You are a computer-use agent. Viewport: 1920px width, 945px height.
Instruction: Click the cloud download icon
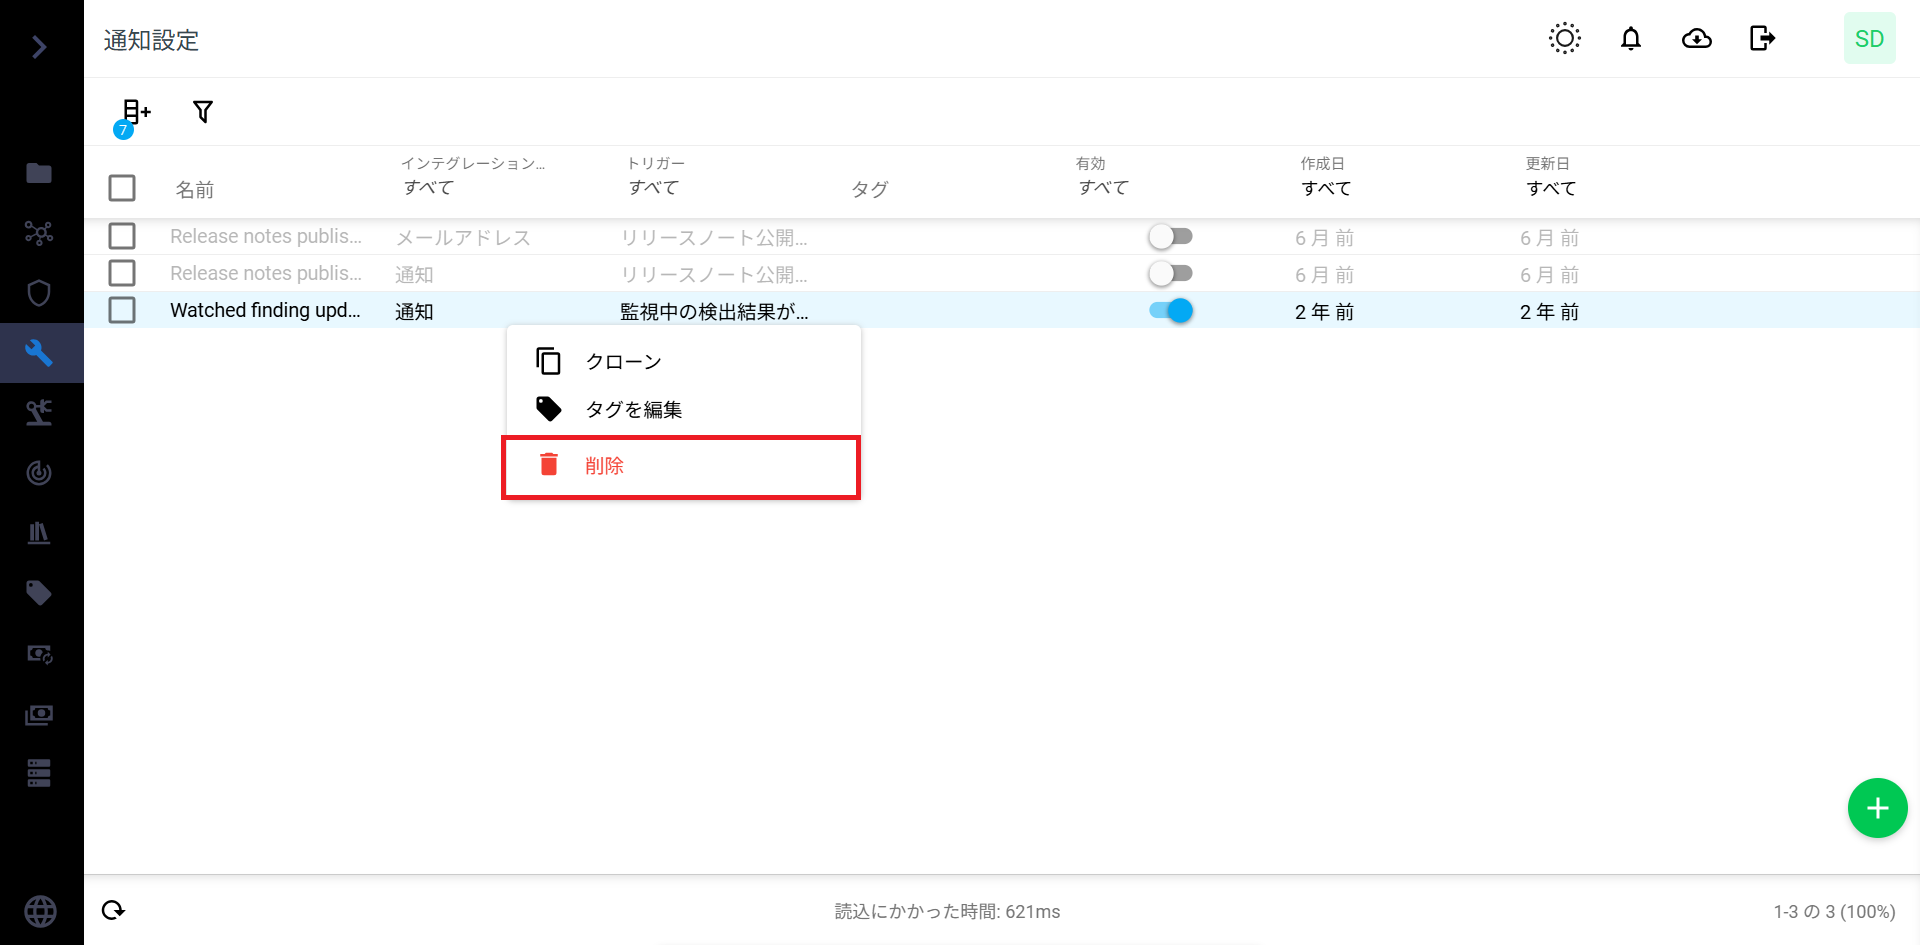(1696, 39)
